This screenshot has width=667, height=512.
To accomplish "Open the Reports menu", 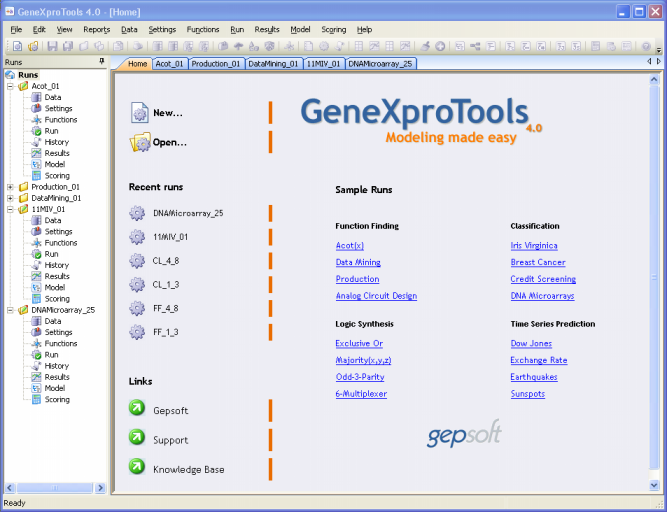I will [97, 29].
